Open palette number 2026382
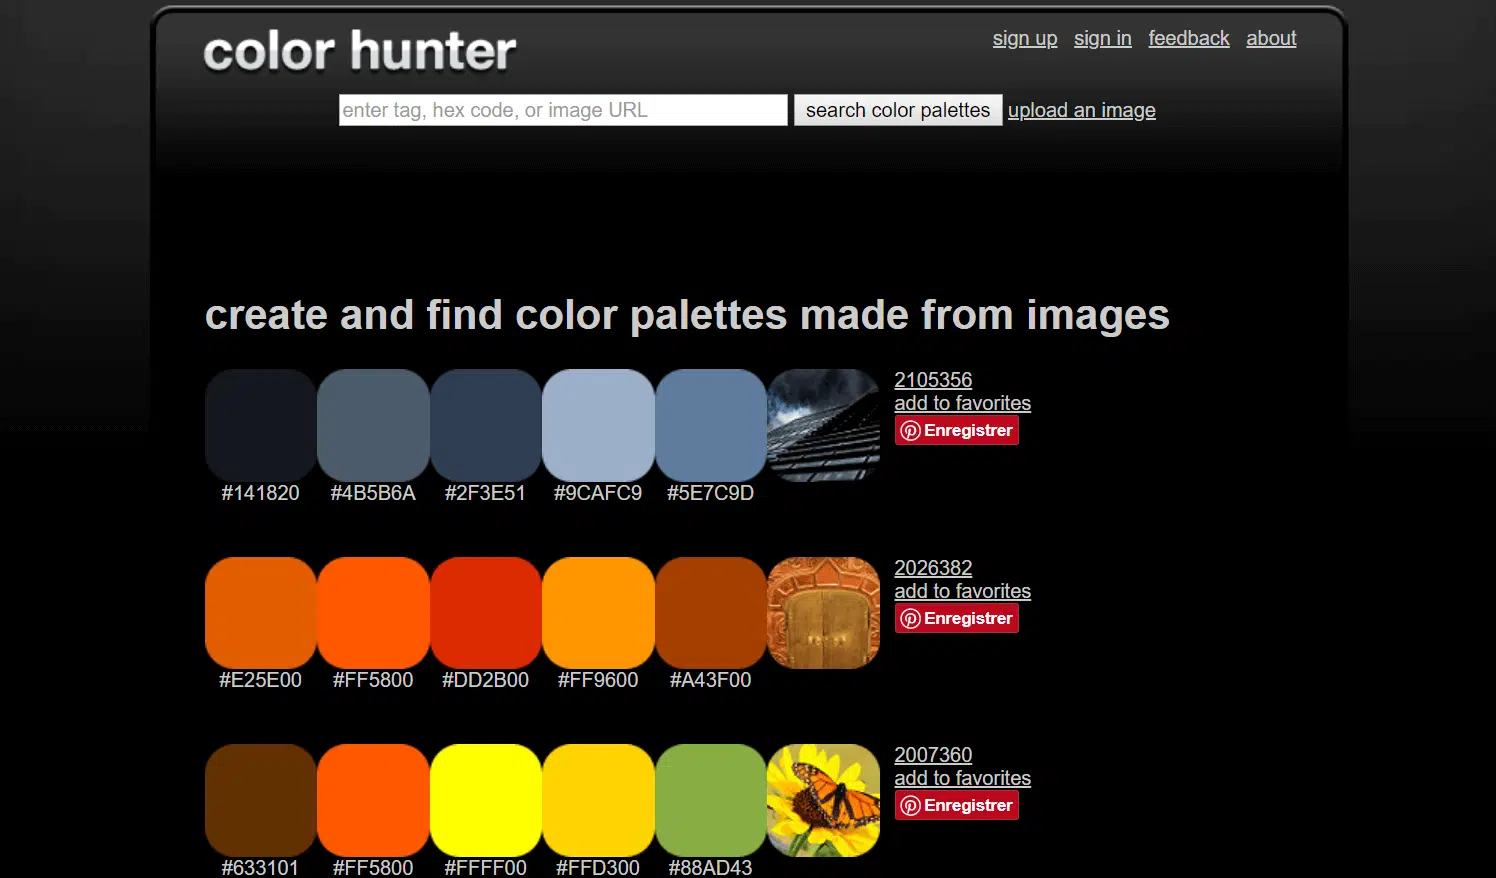 coord(933,568)
